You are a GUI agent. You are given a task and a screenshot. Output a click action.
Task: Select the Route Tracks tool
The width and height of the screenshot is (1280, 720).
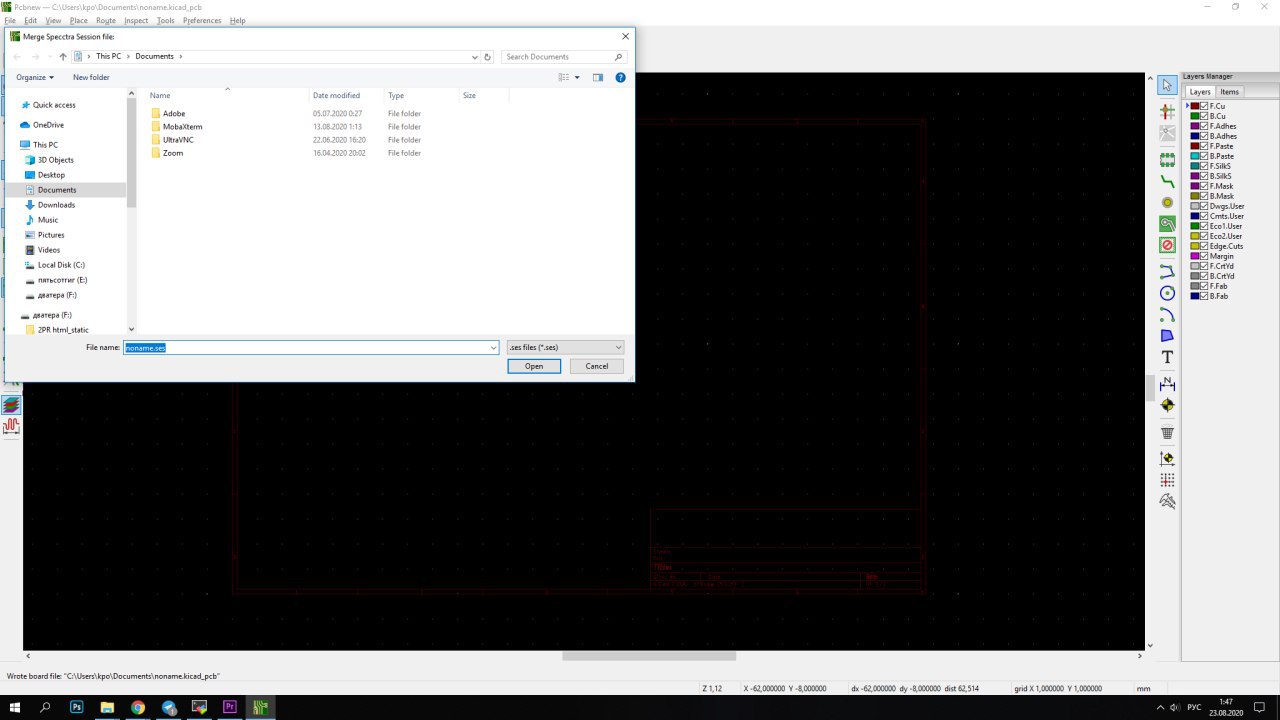point(1167,181)
